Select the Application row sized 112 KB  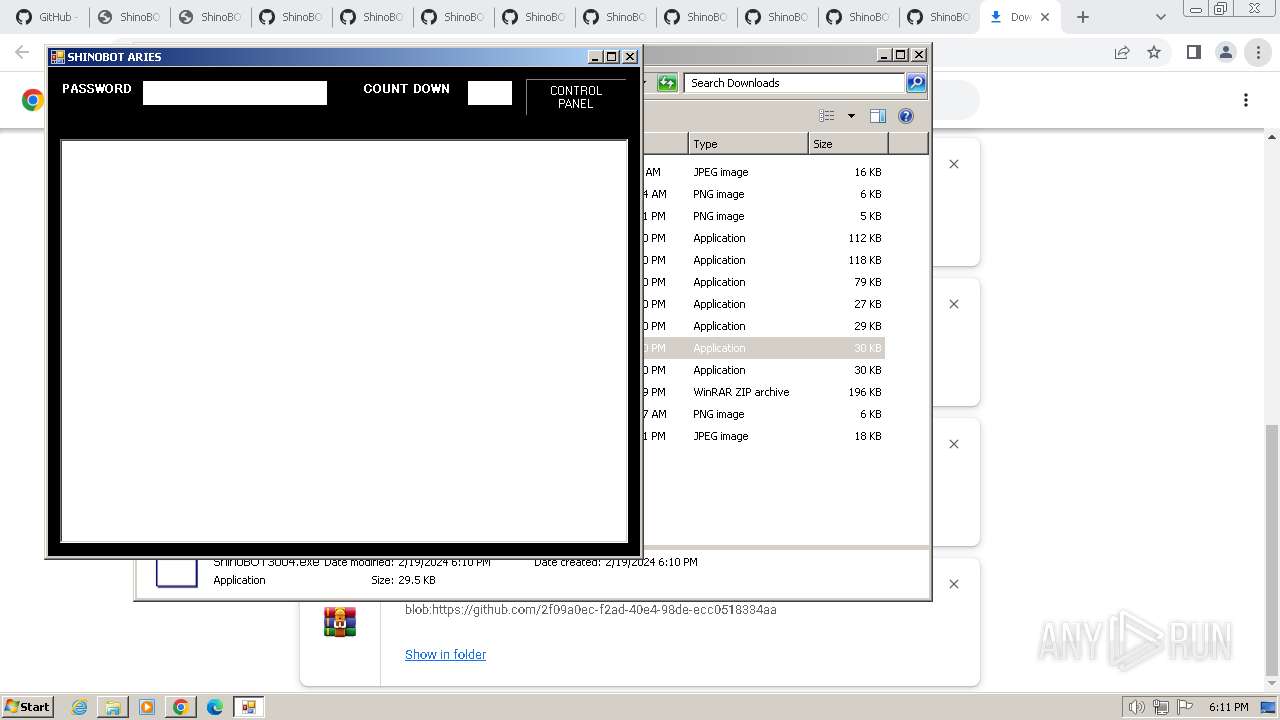tap(764, 238)
